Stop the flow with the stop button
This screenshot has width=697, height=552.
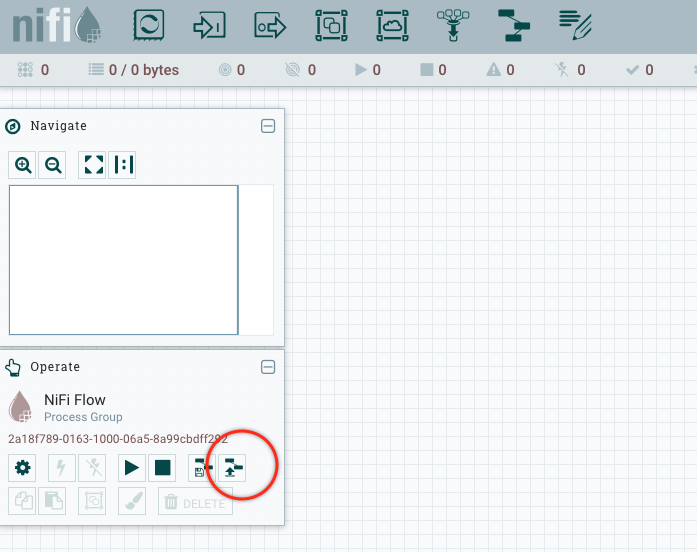click(162, 468)
